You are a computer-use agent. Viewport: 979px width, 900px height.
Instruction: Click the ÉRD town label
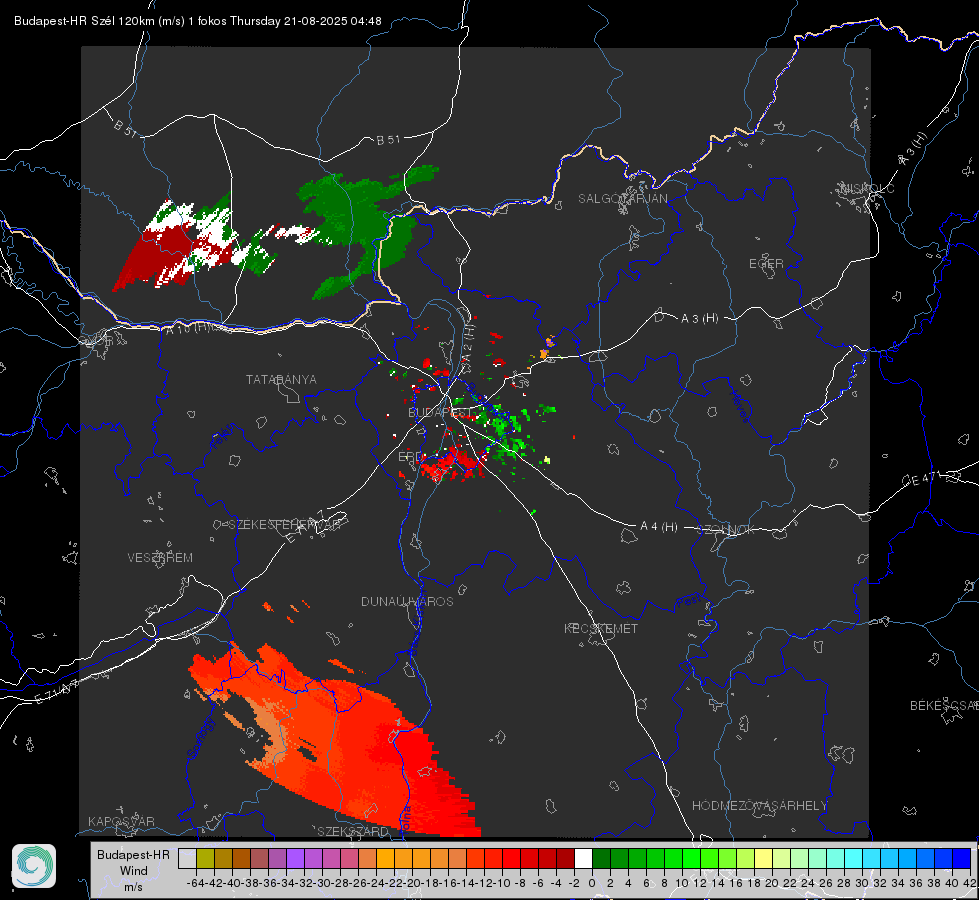[x=410, y=457]
